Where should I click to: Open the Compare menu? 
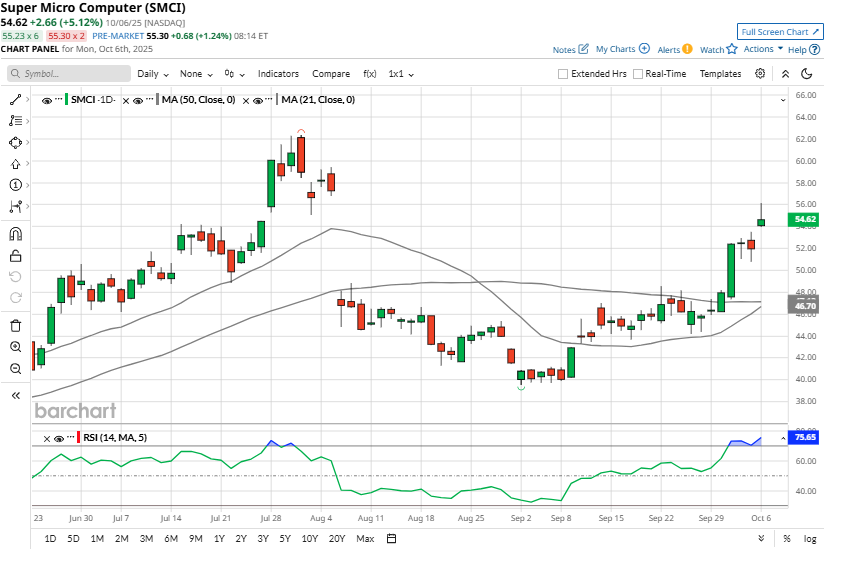pos(331,74)
